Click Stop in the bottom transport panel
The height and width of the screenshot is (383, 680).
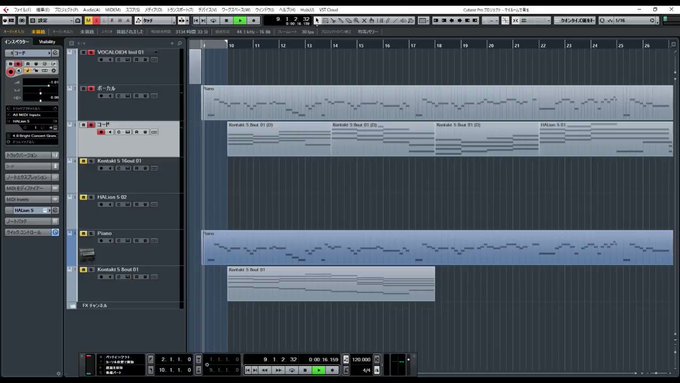305,370
